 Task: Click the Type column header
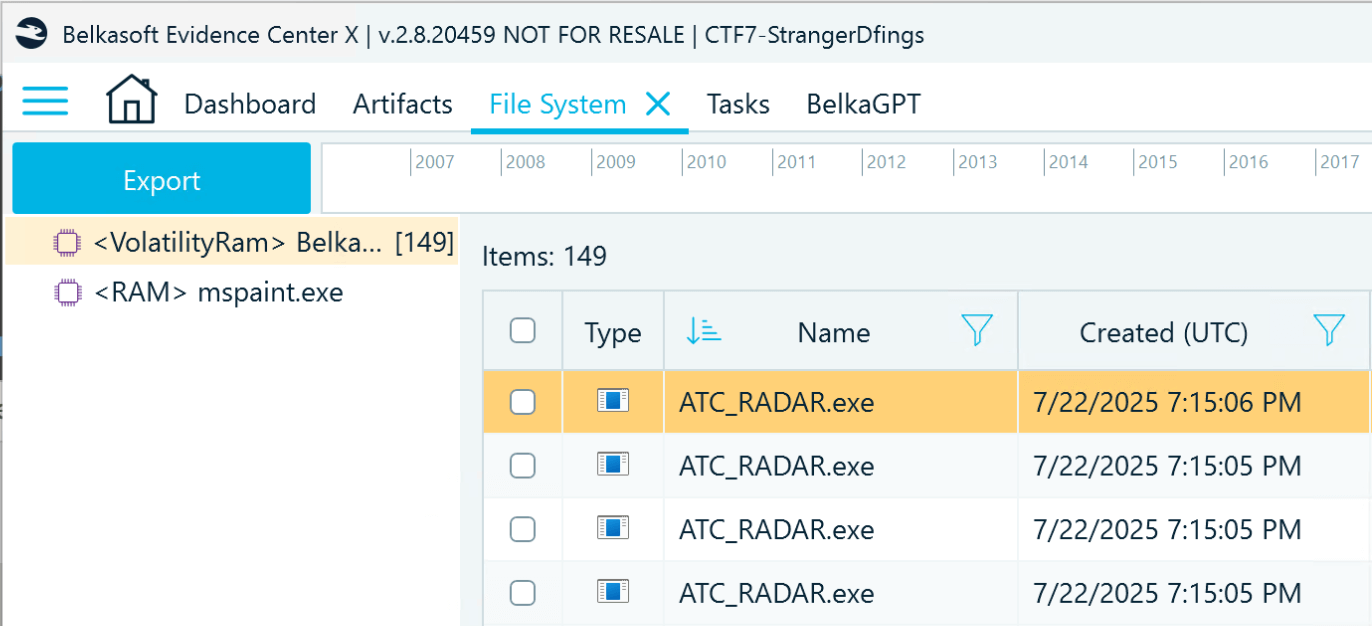[613, 332]
